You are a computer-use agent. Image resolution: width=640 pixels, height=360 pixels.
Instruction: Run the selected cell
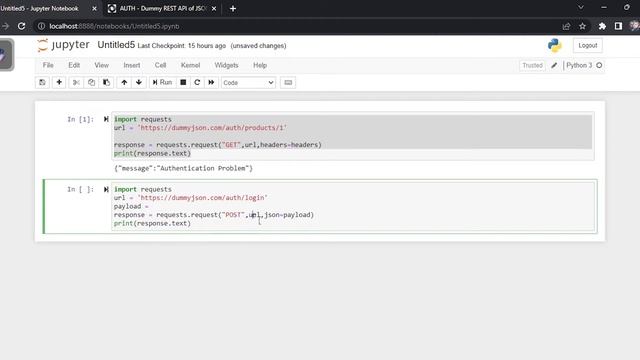162,82
